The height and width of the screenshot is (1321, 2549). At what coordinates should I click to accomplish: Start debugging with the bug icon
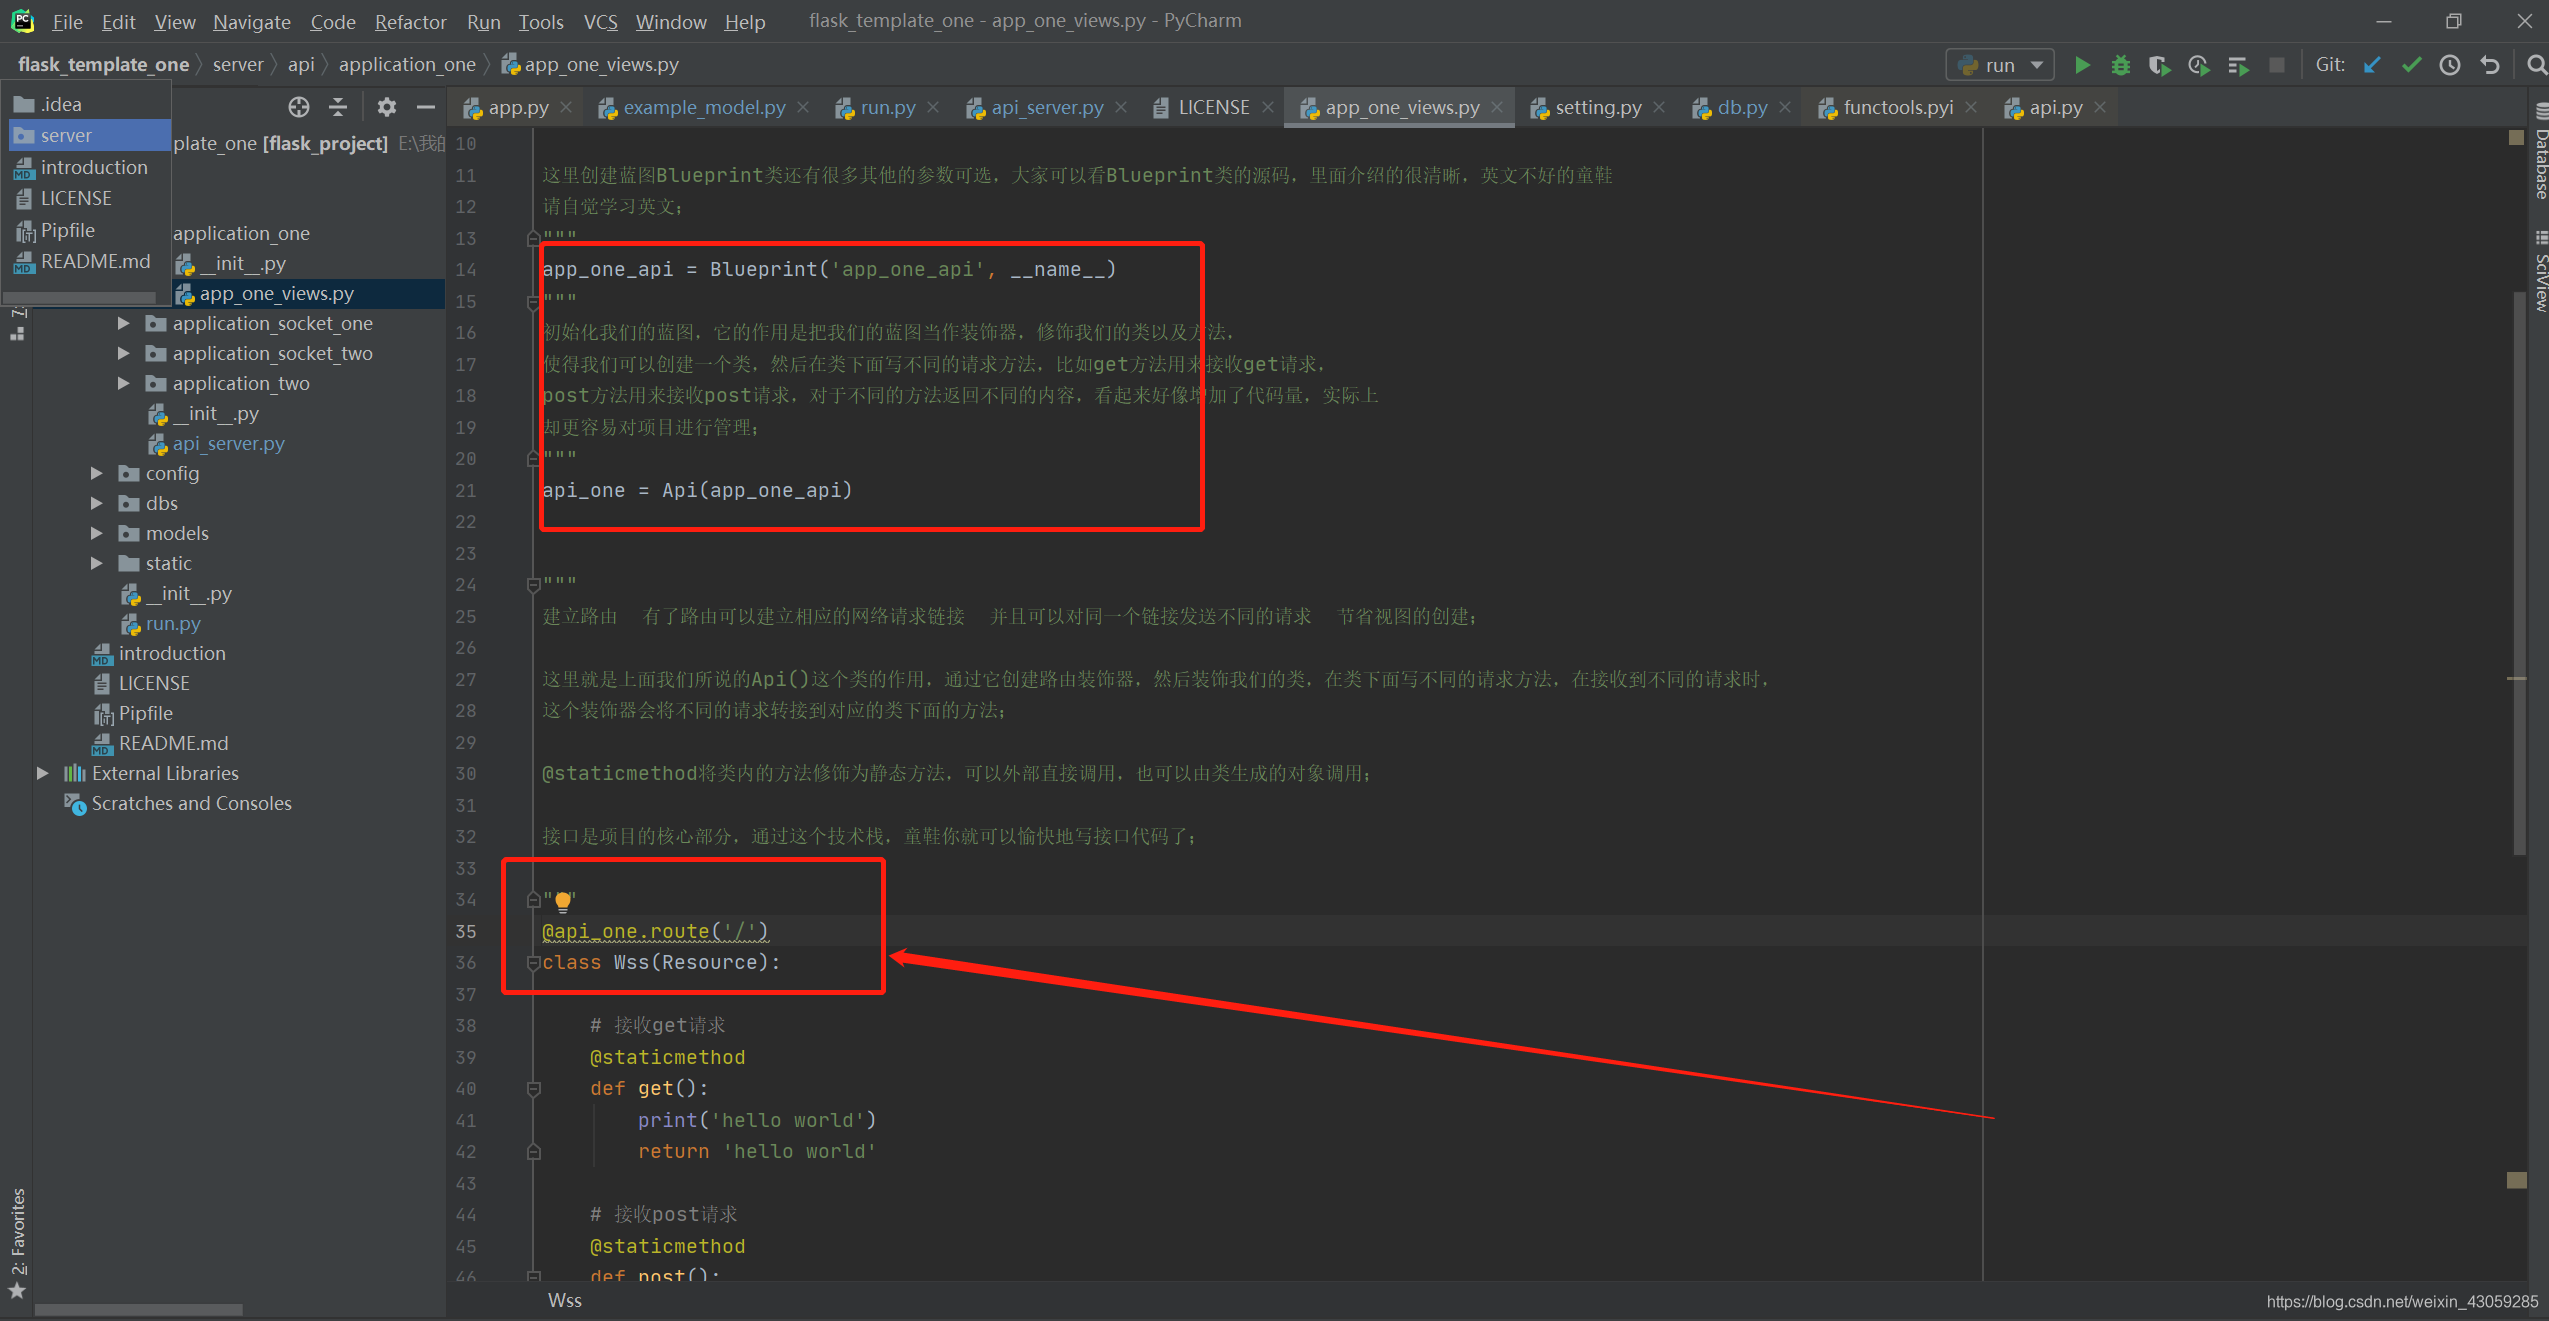[x=2121, y=64]
